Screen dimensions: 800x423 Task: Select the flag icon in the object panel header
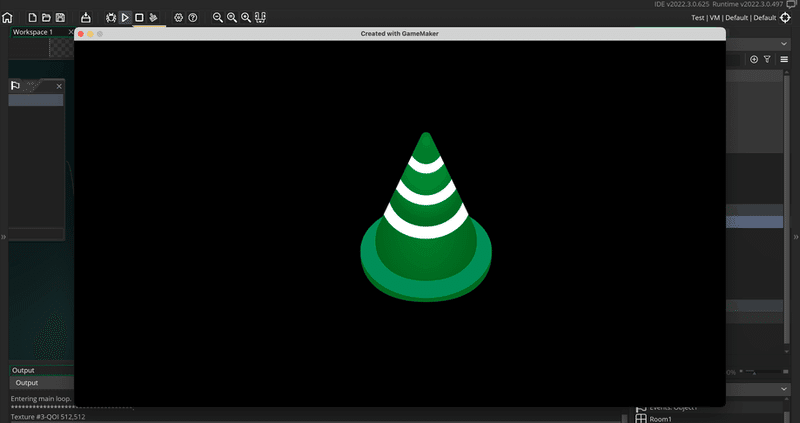(x=15, y=86)
